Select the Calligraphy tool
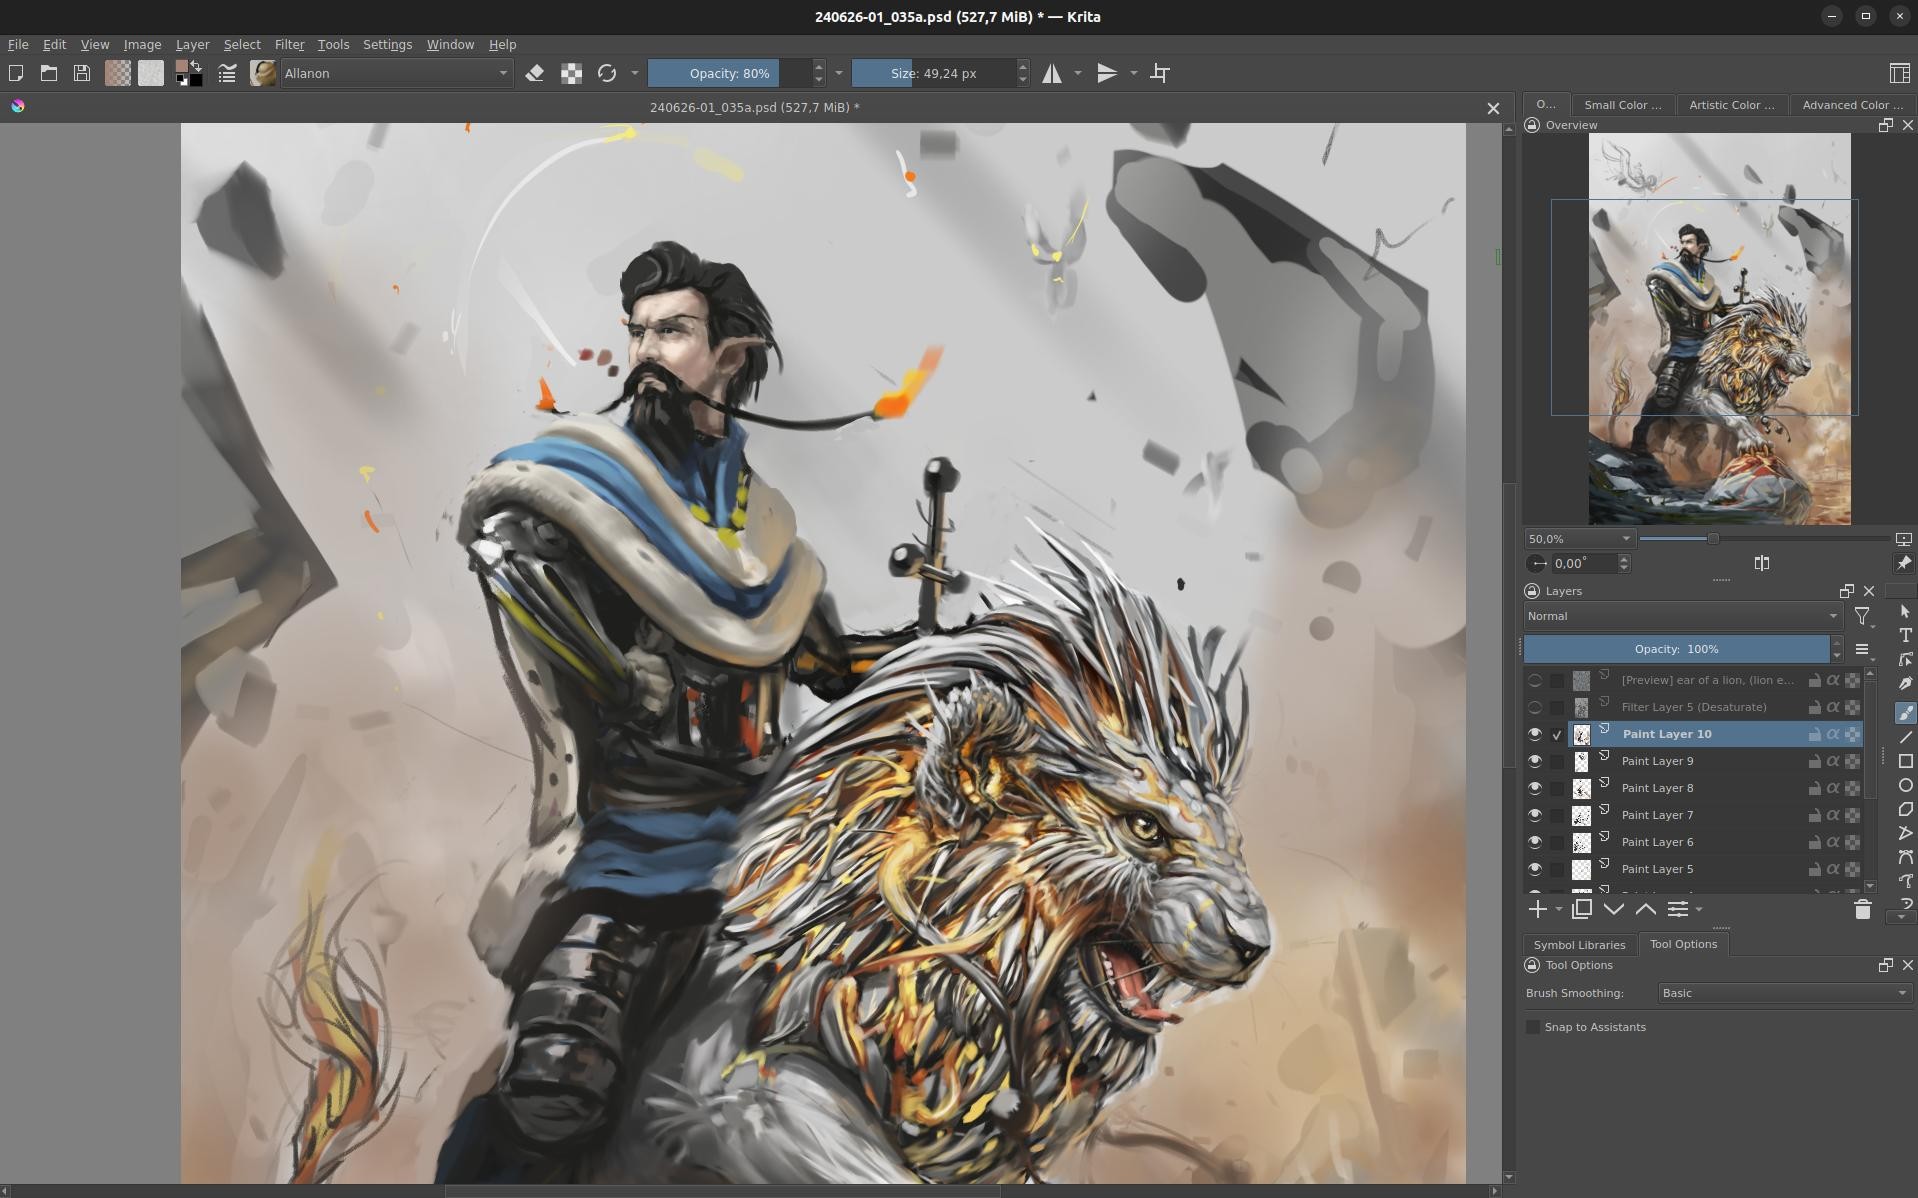Screen dimensions: 1918x1198 1906,684
